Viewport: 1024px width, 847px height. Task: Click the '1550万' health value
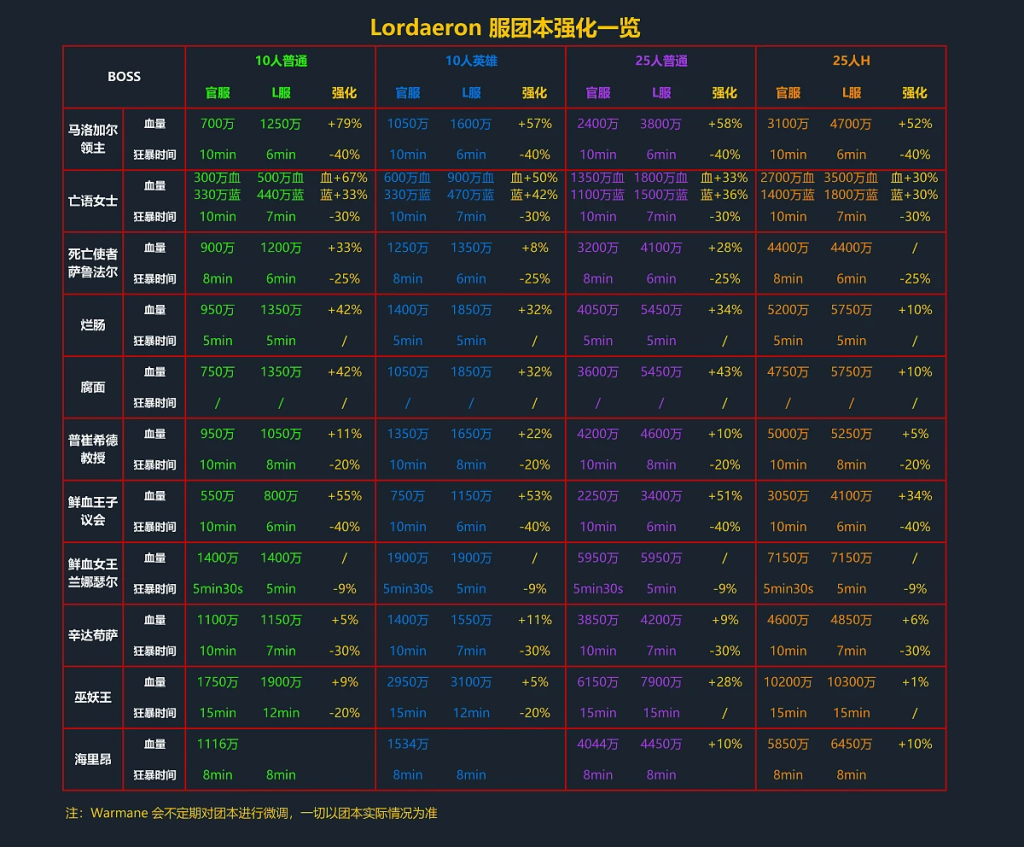[471, 620]
